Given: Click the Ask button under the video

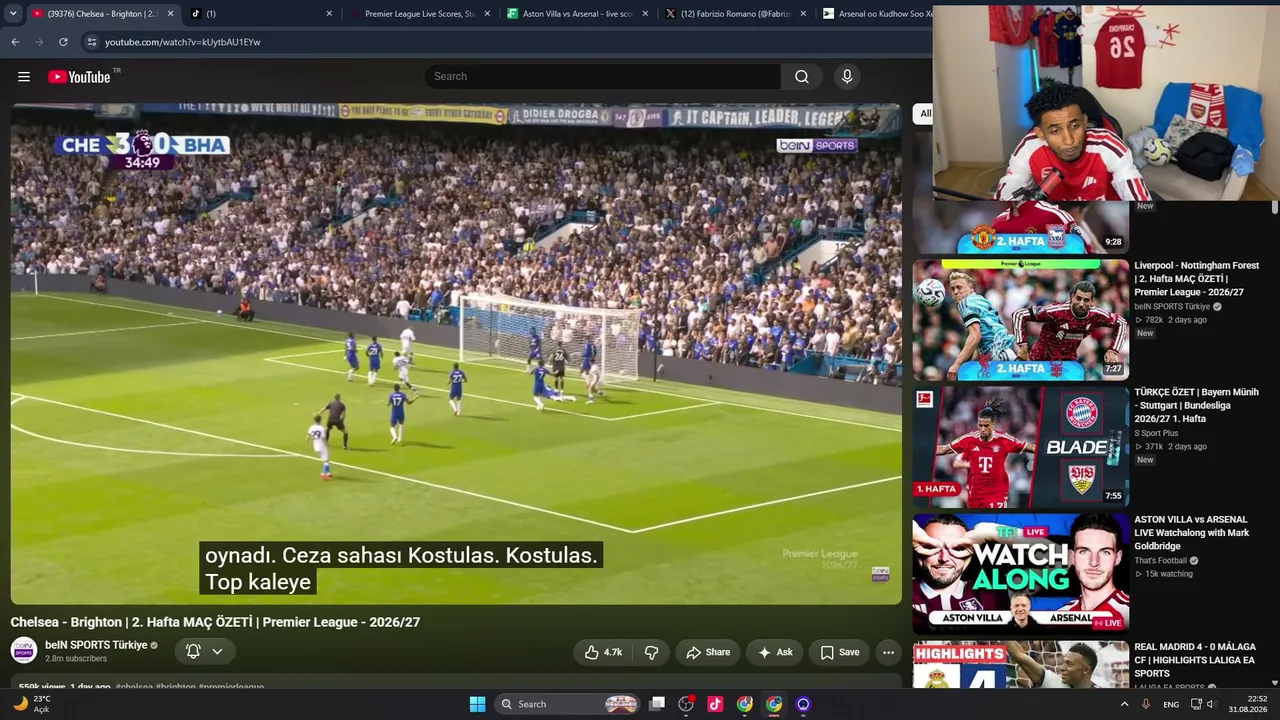Looking at the screenshot, I should click(775, 652).
